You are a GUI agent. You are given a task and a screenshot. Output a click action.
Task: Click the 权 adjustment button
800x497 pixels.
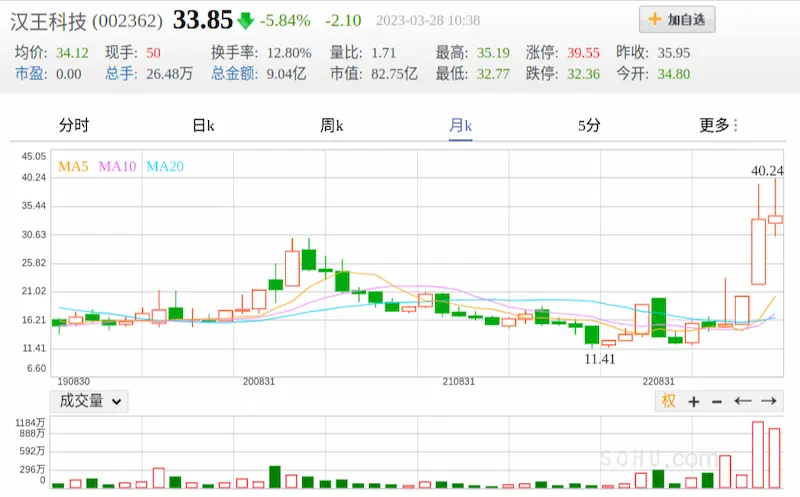[x=668, y=401]
